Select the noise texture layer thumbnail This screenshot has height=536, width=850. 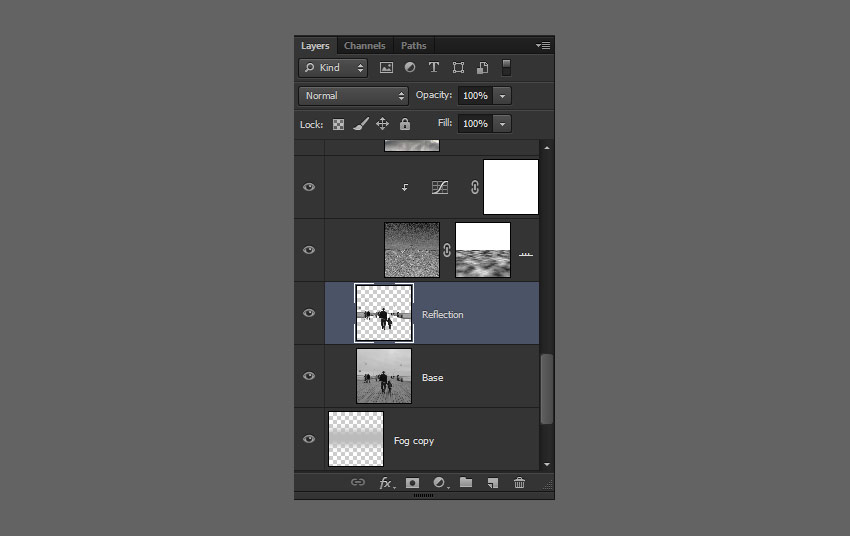[412, 250]
